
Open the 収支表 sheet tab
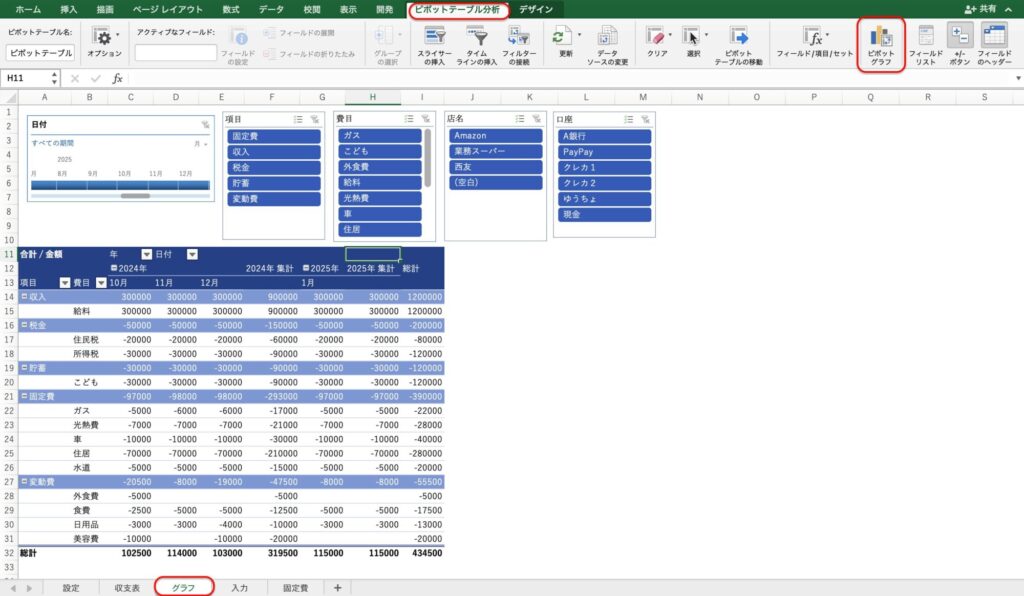pos(126,587)
